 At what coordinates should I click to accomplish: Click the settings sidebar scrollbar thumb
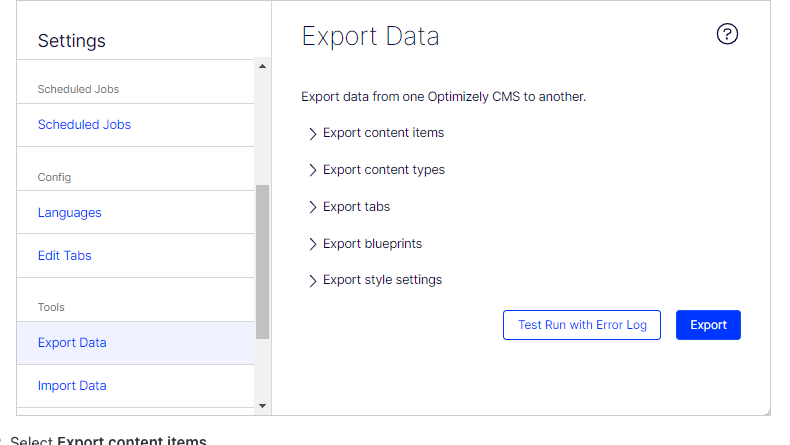point(262,262)
